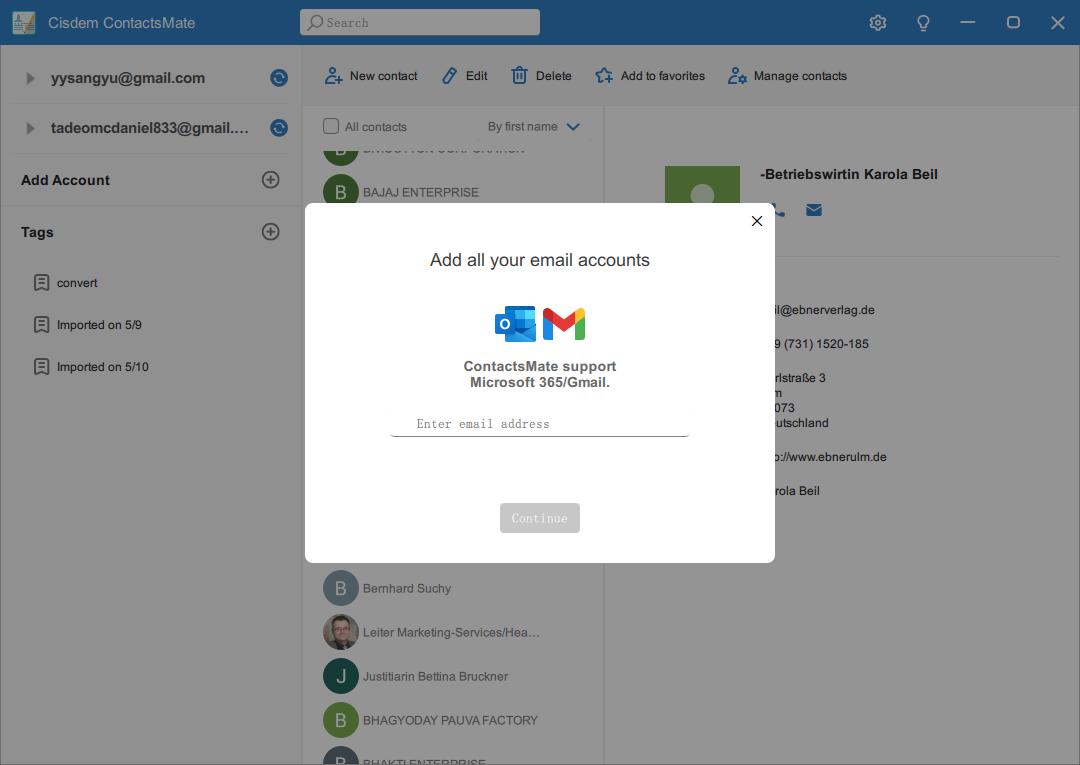Add a new account using the plus icon

[x=270, y=180]
